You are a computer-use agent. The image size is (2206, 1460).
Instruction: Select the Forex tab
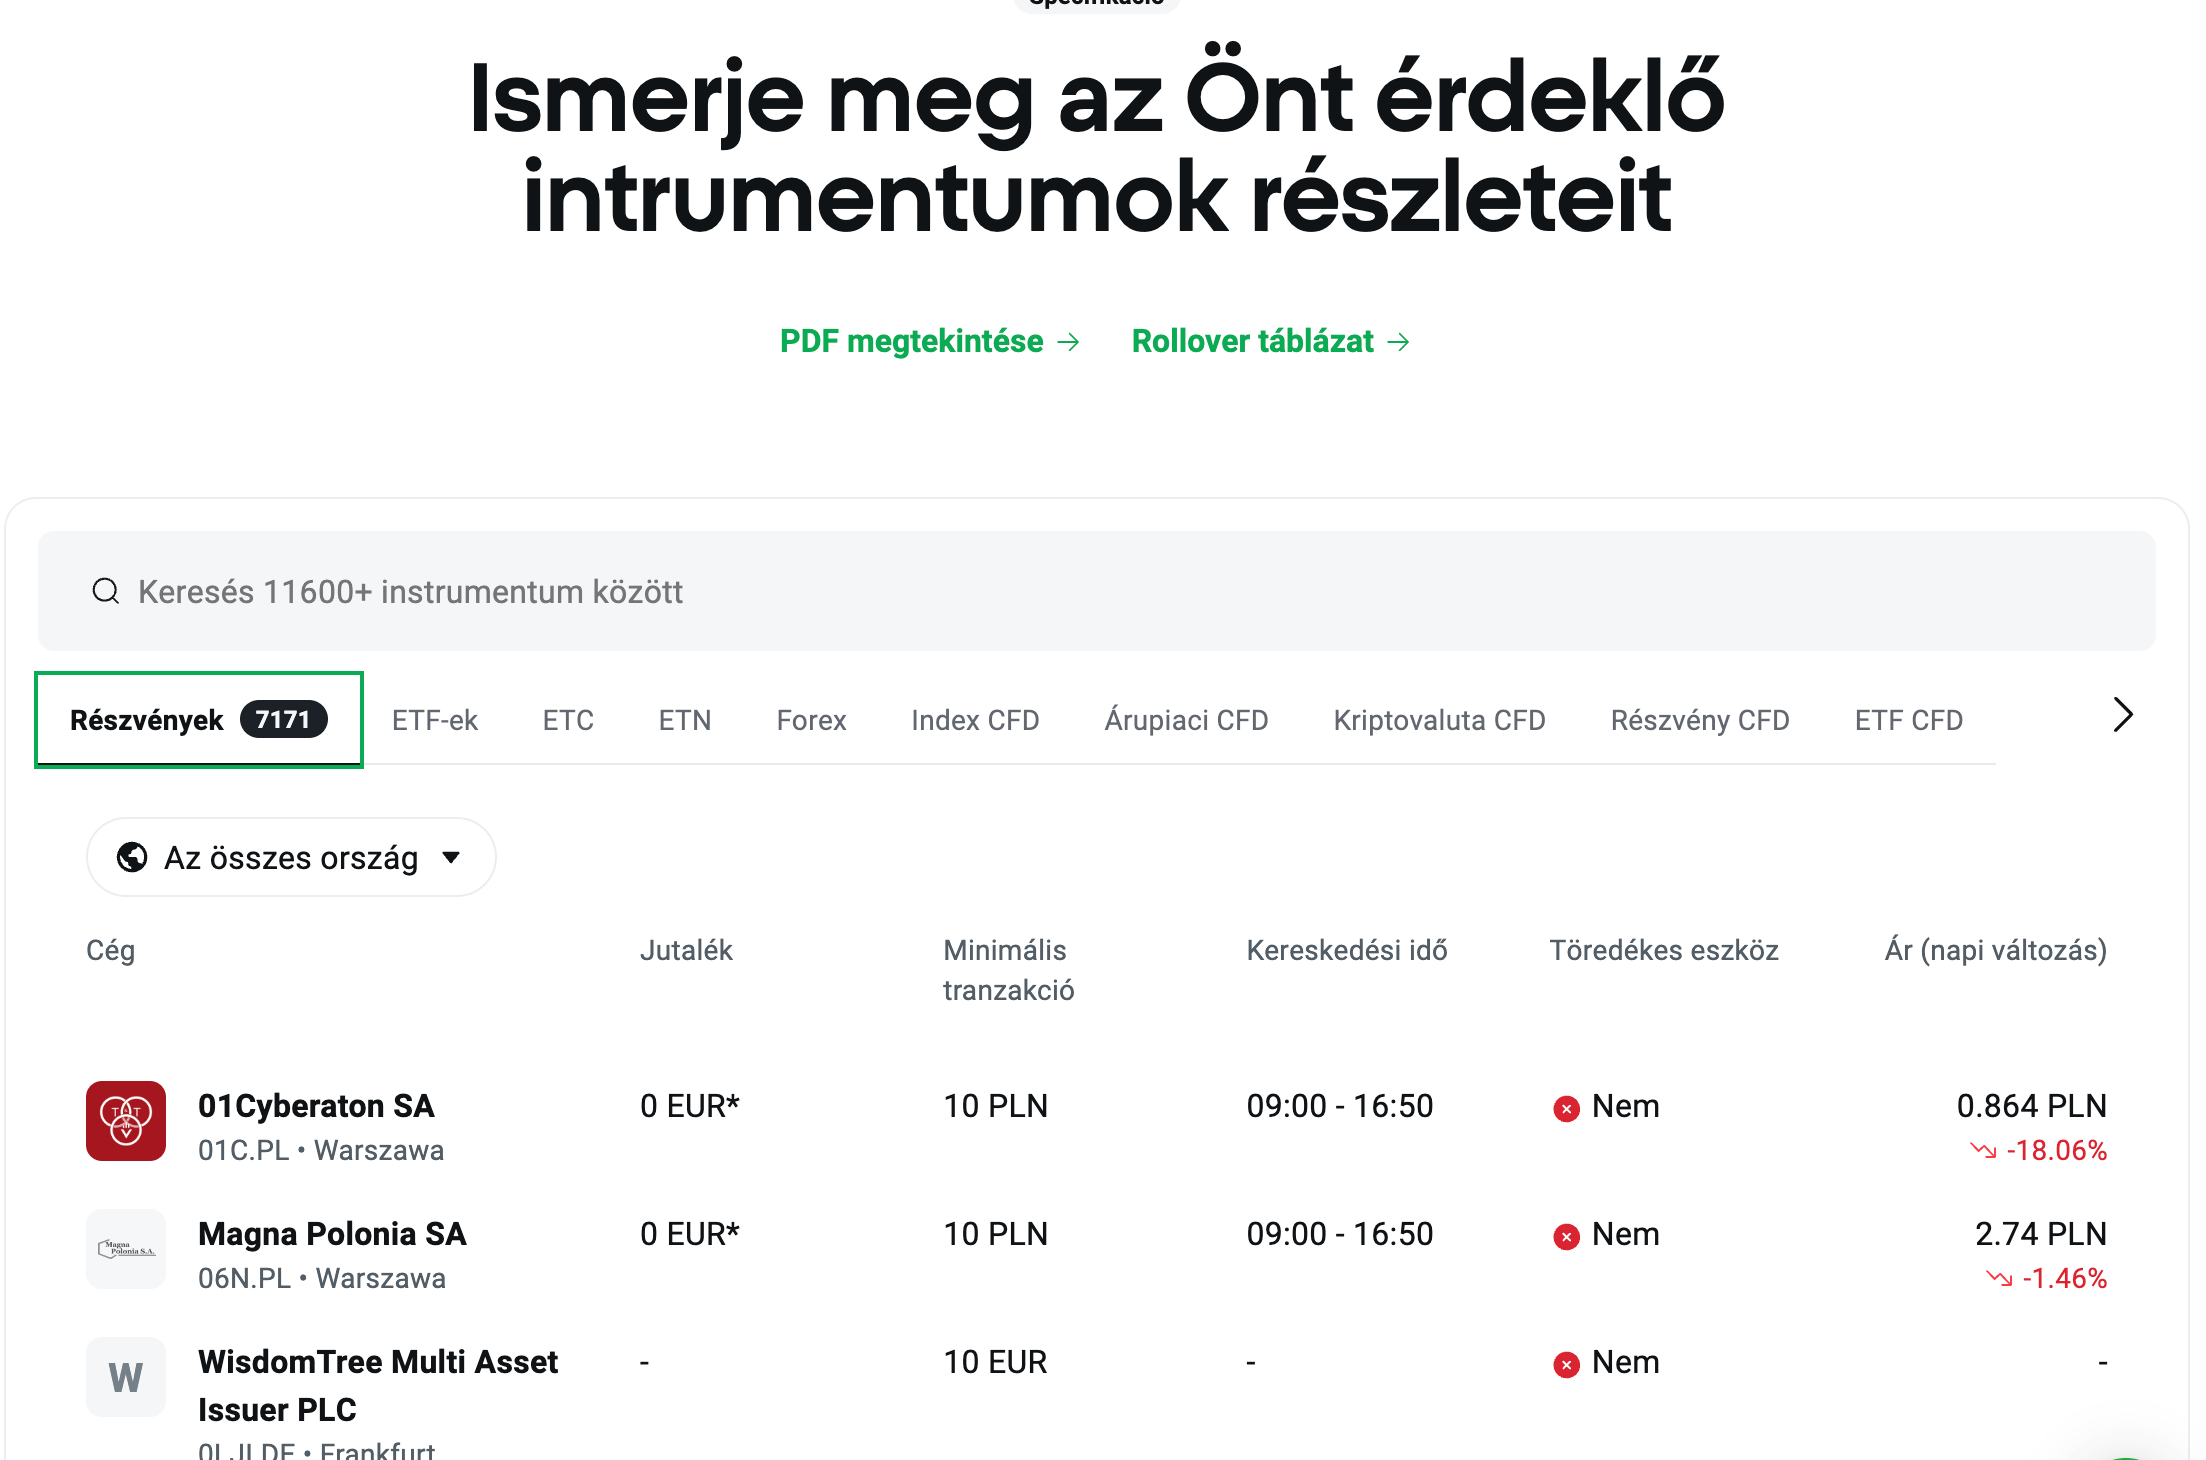click(811, 720)
